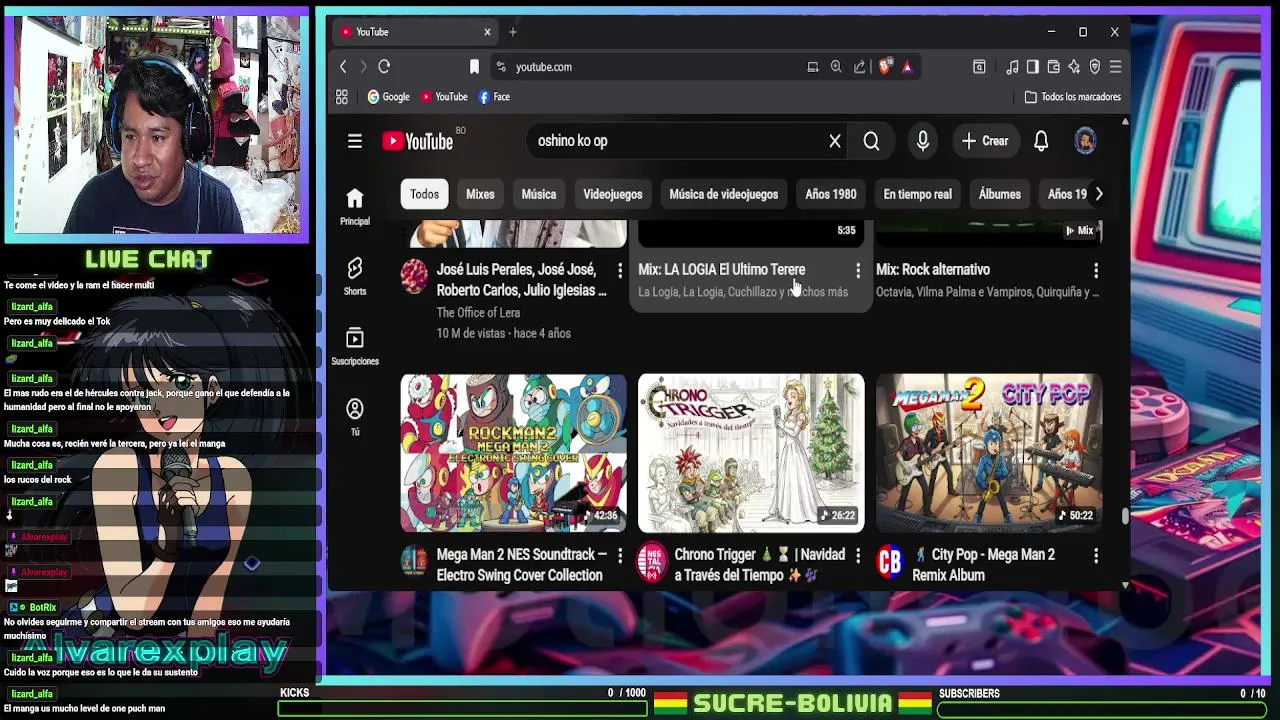Open options for Mega Man 2 NES Soundtrack

tap(620, 555)
